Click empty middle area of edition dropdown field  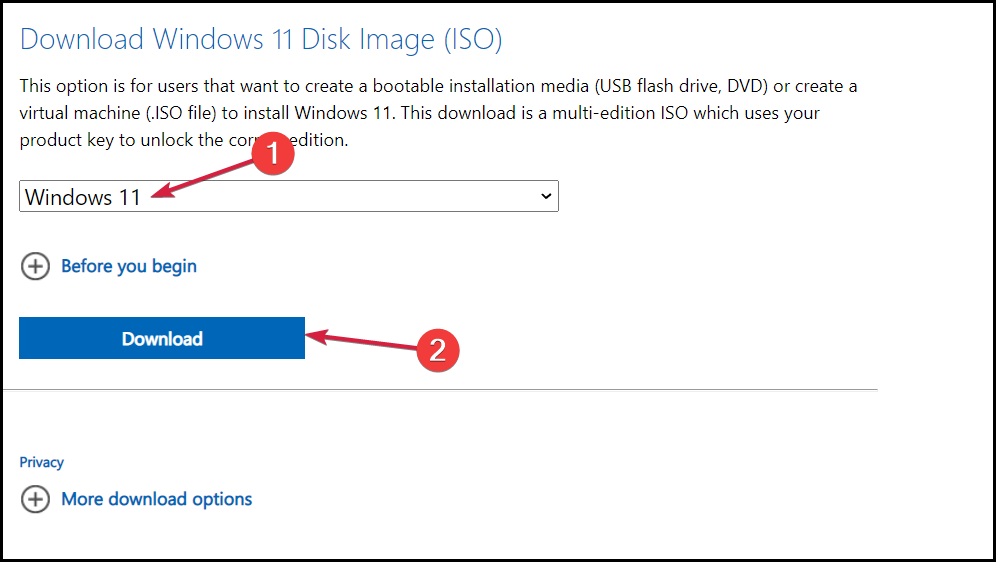point(343,196)
